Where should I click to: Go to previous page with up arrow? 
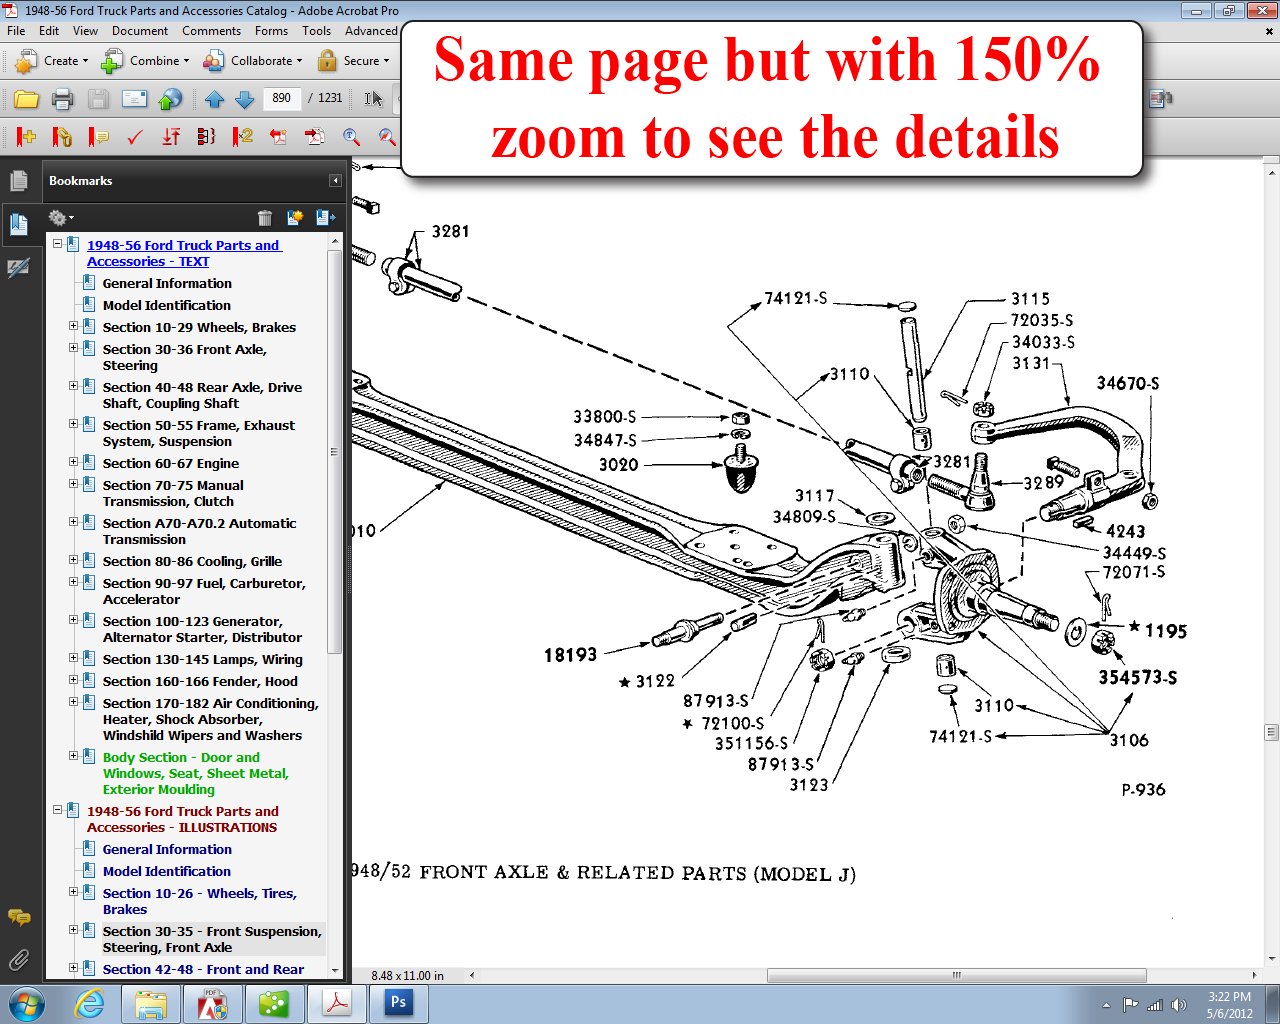[214, 99]
